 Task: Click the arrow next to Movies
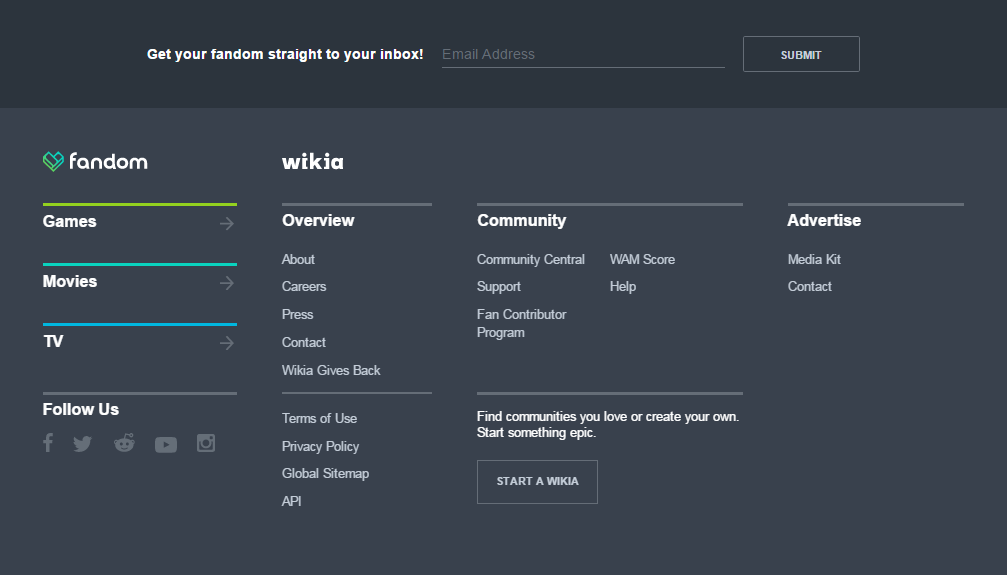tap(227, 283)
